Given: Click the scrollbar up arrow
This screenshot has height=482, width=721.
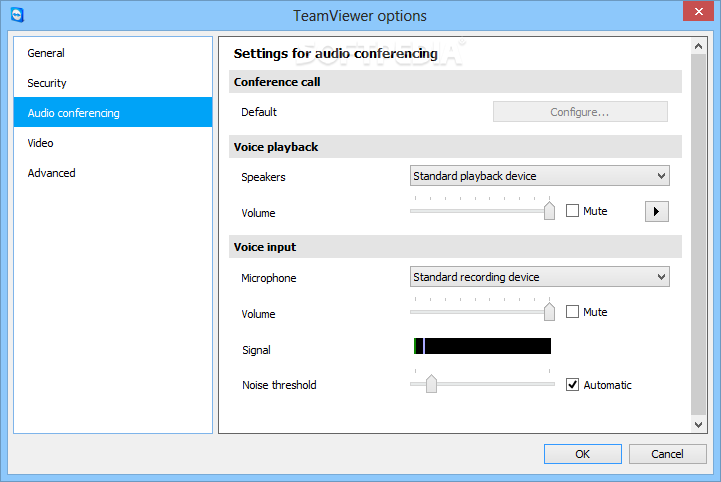Looking at the screenshot, I should click(698, 46).
